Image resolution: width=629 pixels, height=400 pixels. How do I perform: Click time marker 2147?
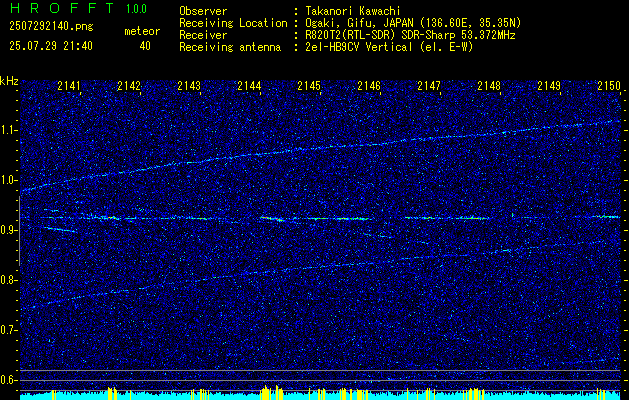[429, 86]
